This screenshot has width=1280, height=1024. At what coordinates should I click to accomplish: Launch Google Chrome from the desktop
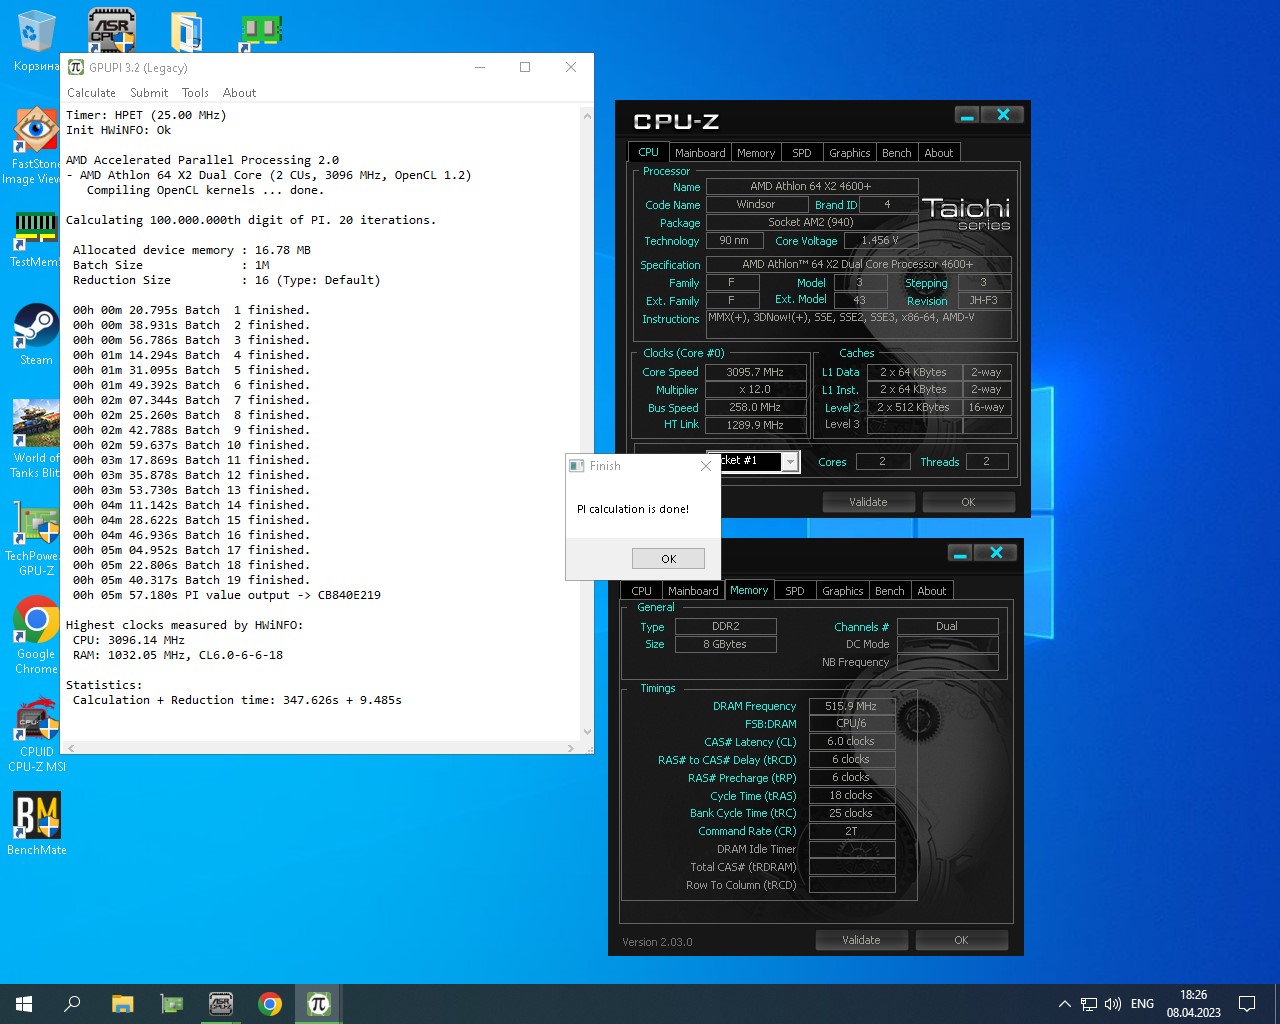pos(36,636)
